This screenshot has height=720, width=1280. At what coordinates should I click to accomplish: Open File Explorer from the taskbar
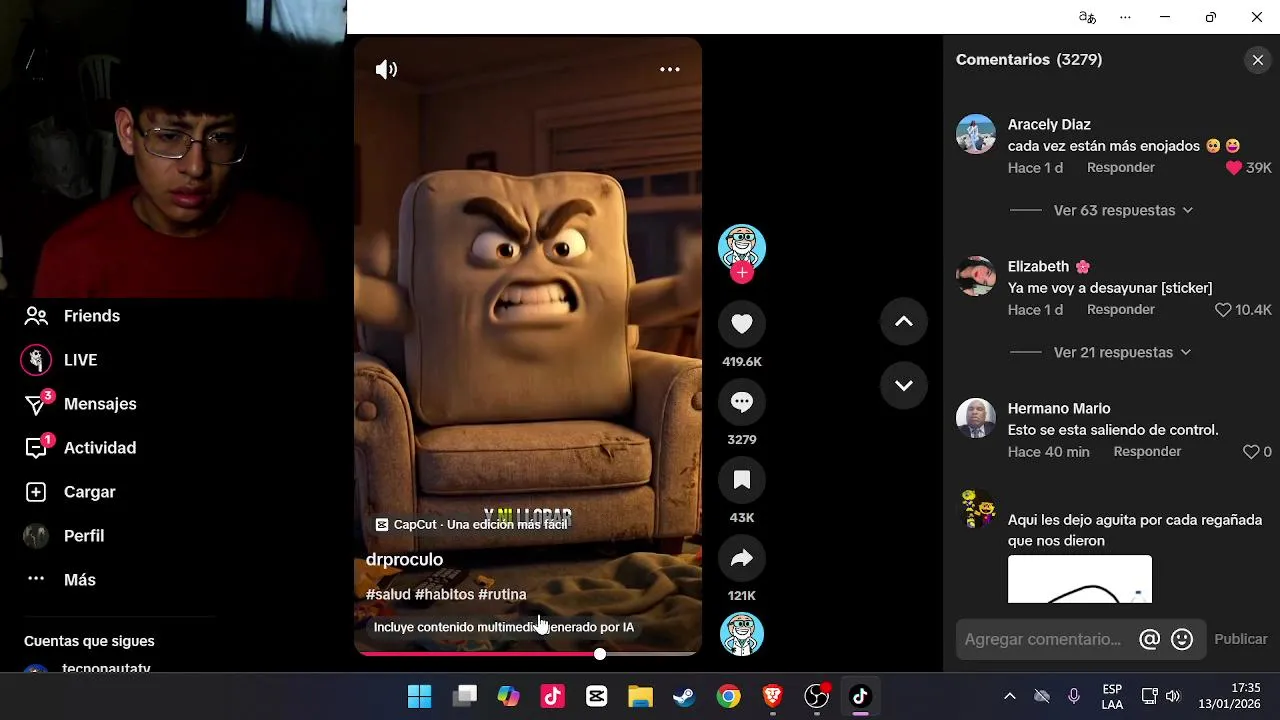click(x=641, y=696)
